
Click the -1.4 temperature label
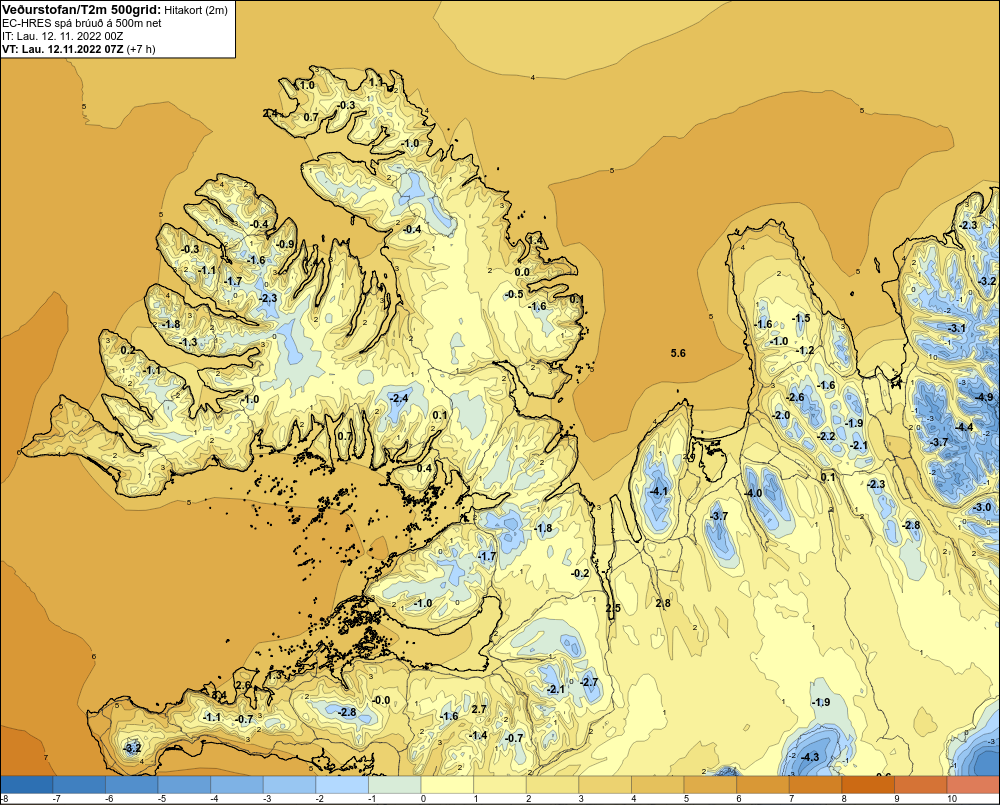click(x=478, y=735)
